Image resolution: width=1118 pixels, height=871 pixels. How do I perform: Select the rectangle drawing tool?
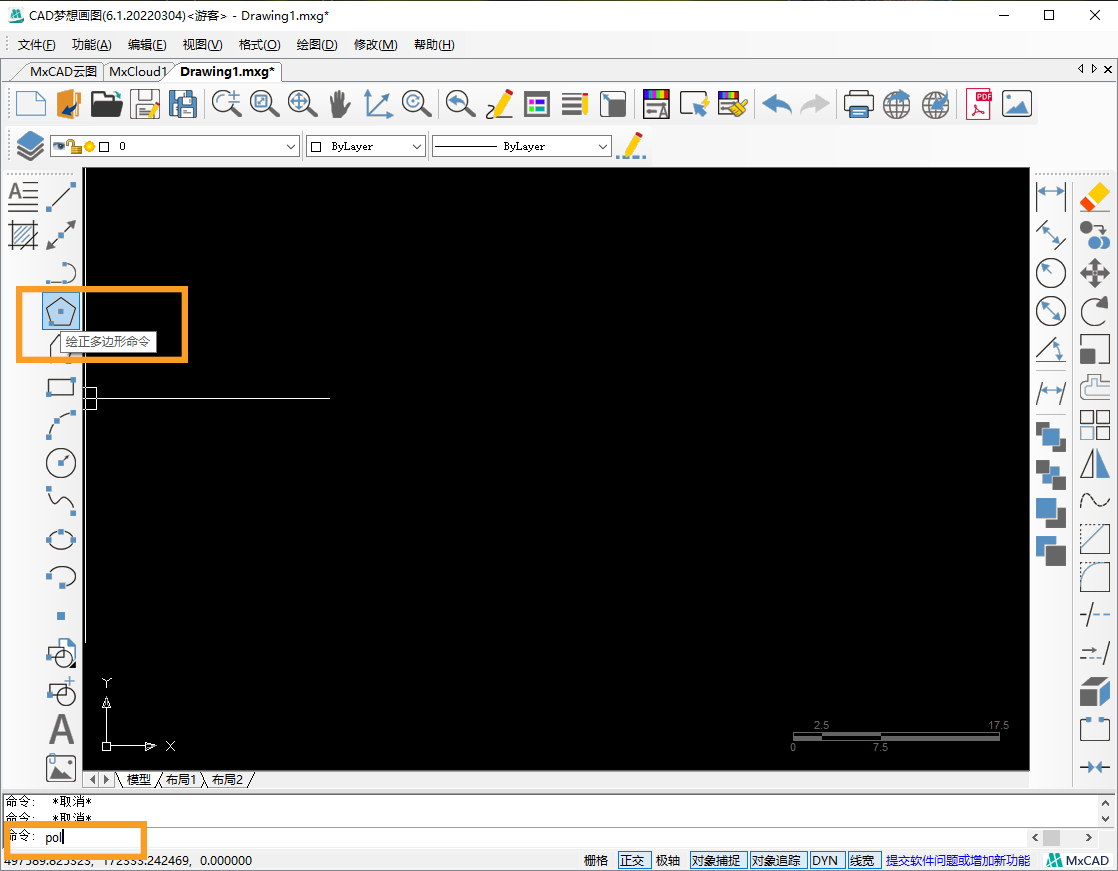point(61,387)
